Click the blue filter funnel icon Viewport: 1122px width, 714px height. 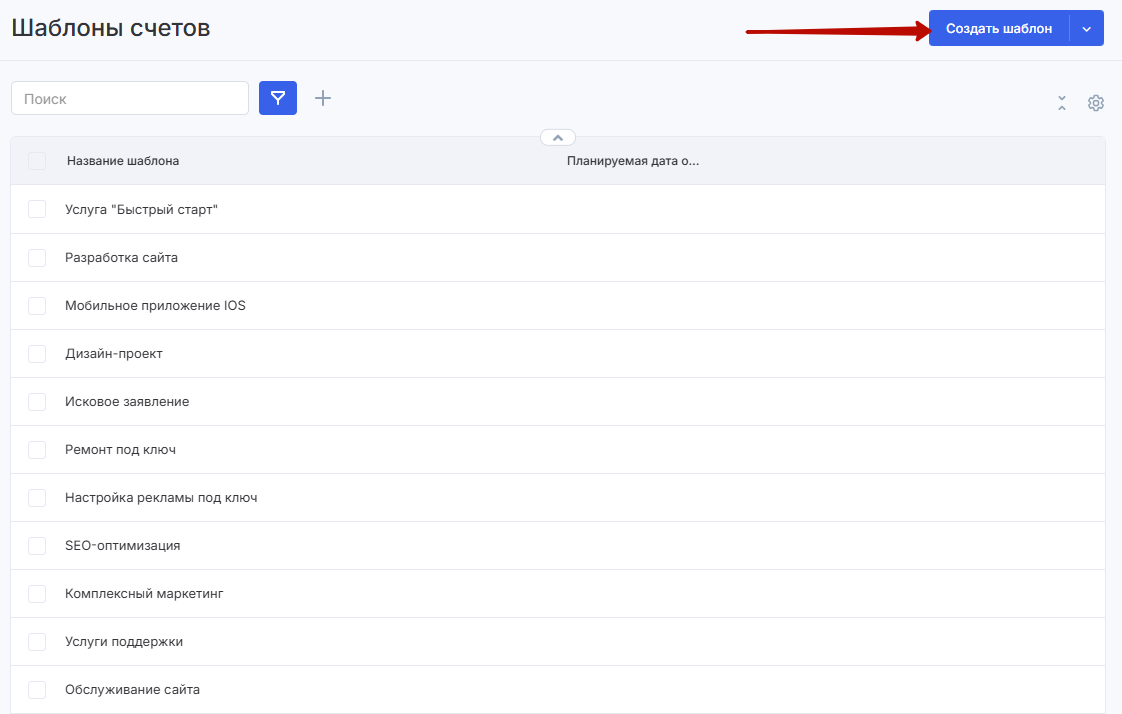click(278, 98)
